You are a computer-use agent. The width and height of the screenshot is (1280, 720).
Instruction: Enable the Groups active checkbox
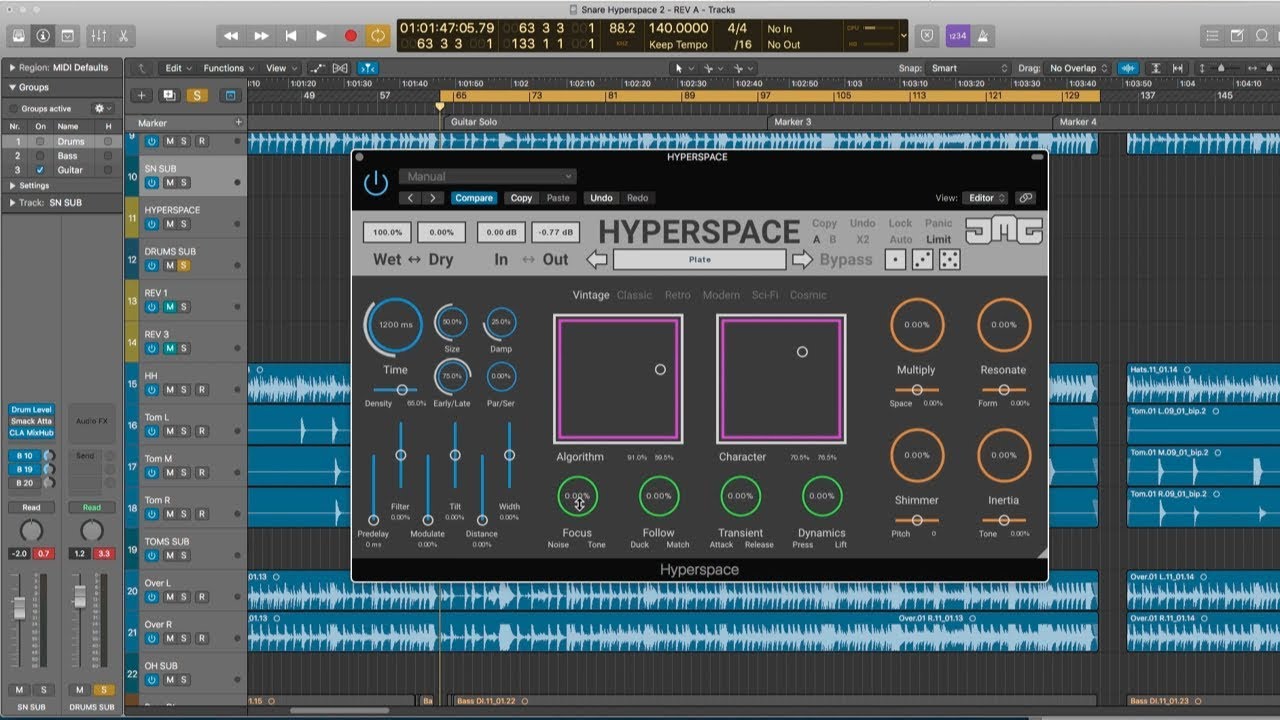point(14,108)
